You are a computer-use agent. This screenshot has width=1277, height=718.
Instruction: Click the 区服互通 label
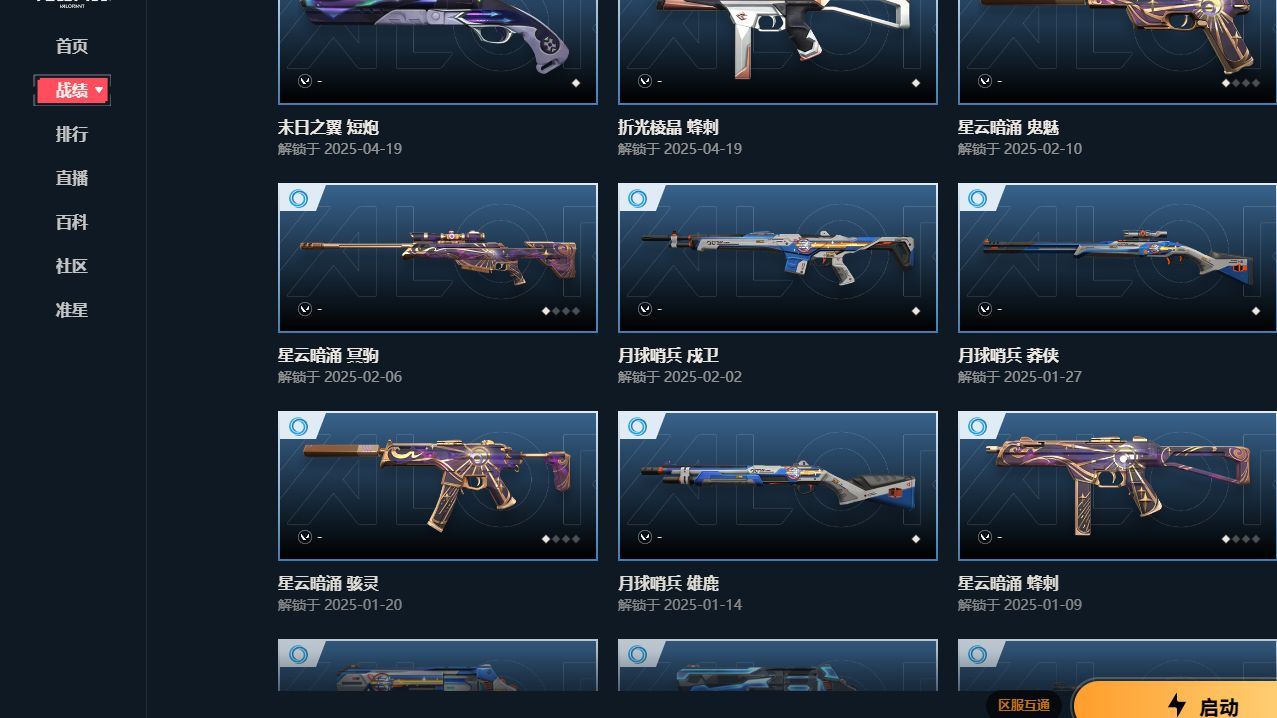coord(1024,705)
